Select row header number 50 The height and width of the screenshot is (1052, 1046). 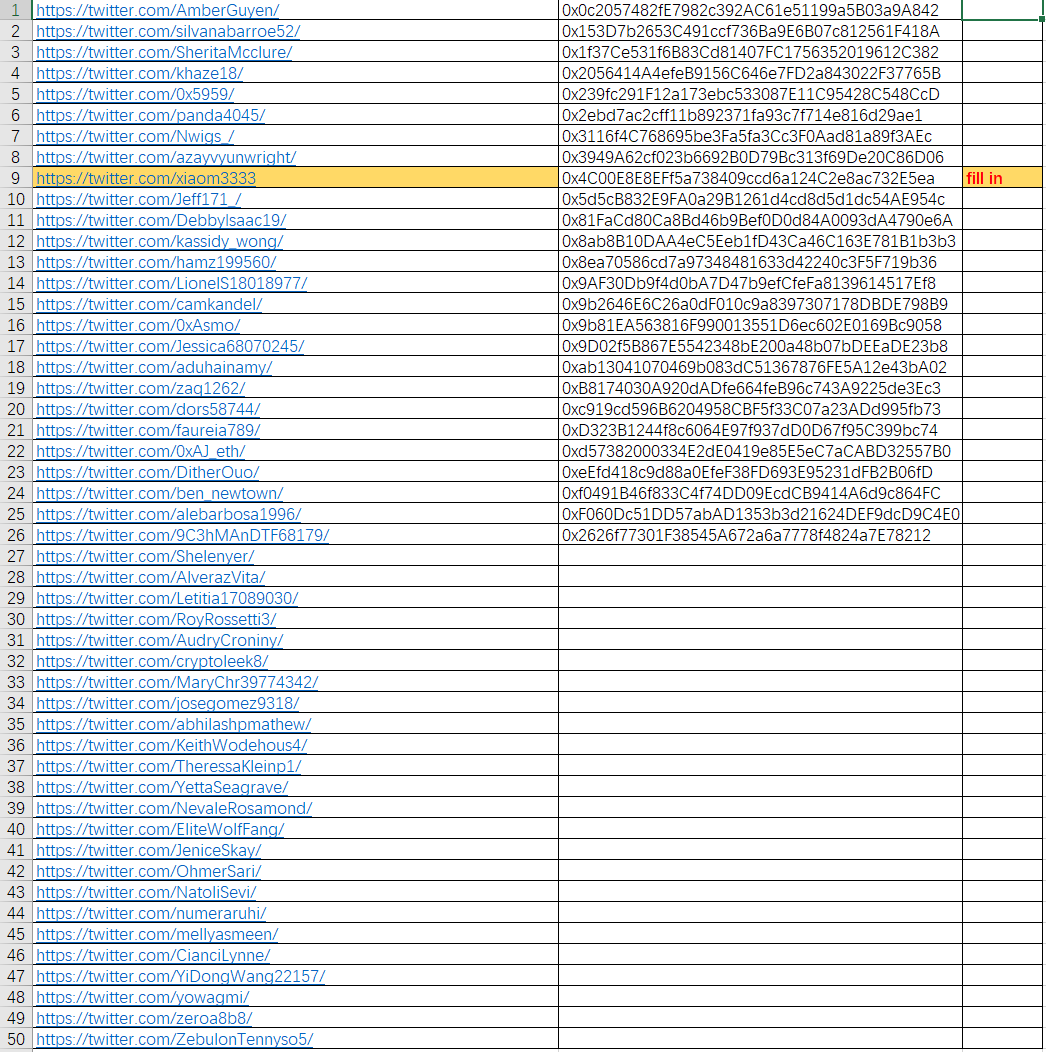click(15, 1039)
